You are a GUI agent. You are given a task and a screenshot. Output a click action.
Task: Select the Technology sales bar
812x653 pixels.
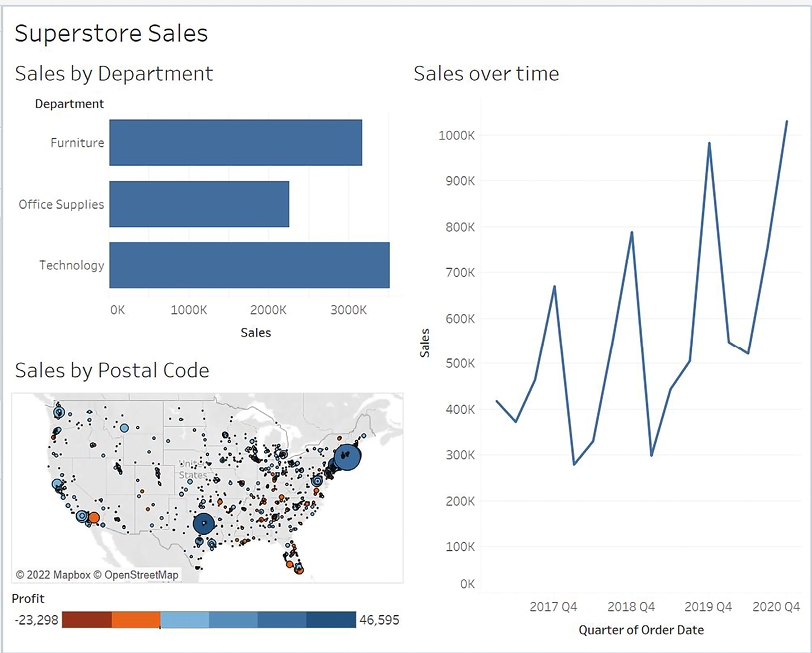click(x=249, y=265)
